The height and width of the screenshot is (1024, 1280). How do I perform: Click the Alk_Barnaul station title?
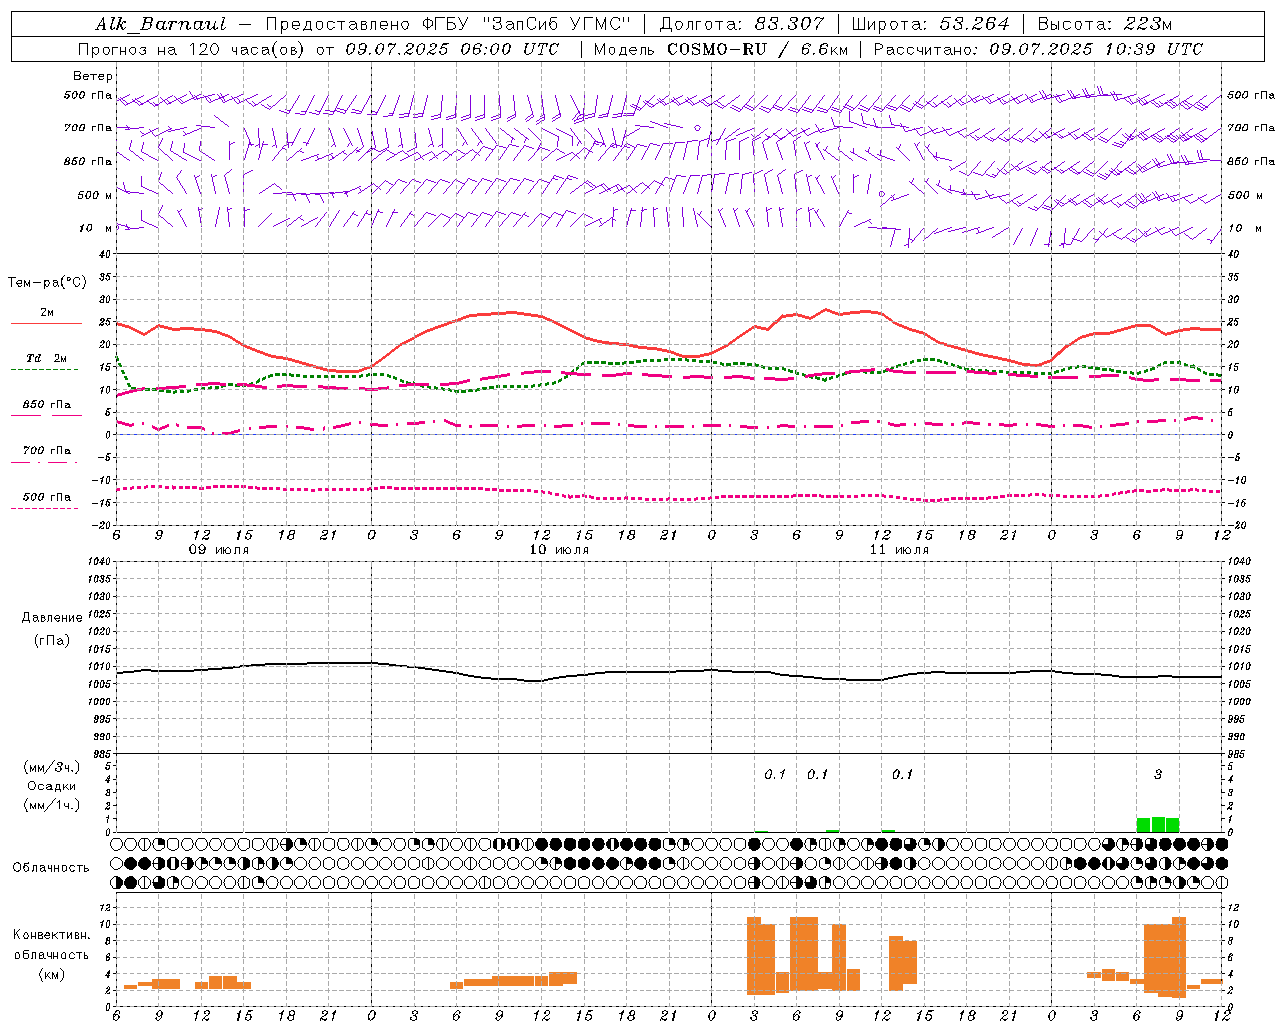coord(161,24)
